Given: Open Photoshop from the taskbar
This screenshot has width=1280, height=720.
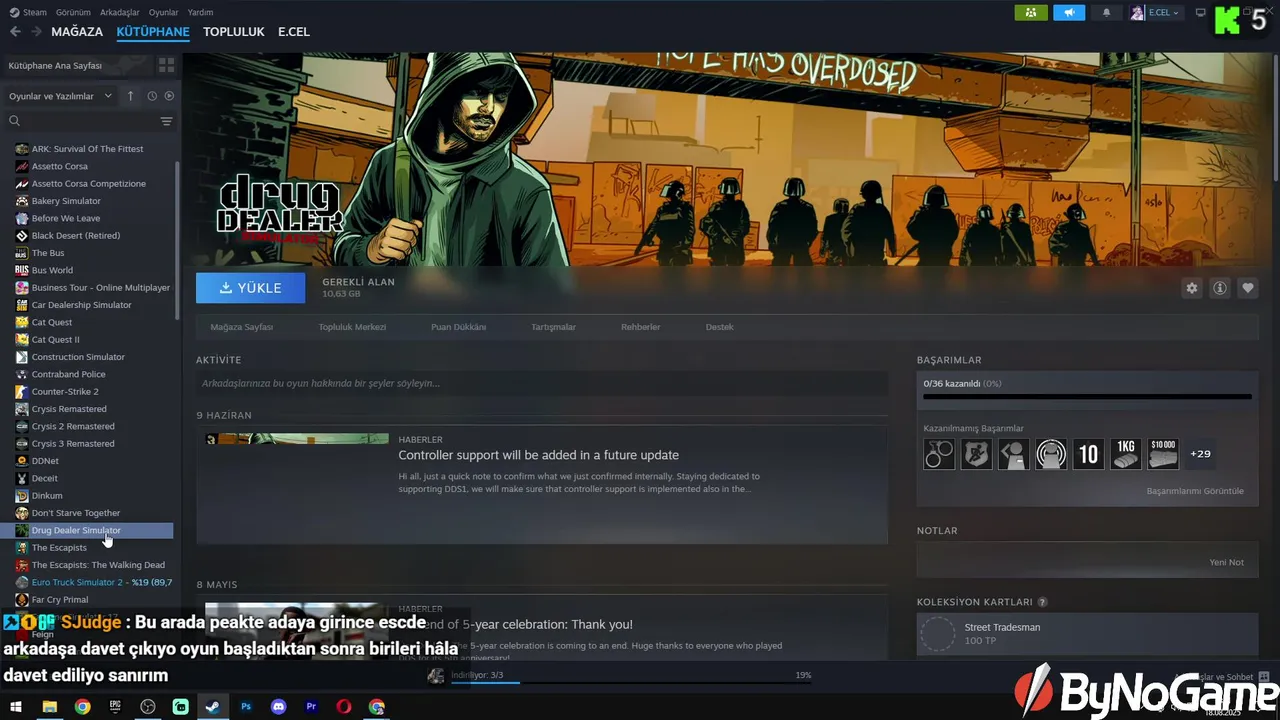Looking at the screenshot, I should pos(246,707).
